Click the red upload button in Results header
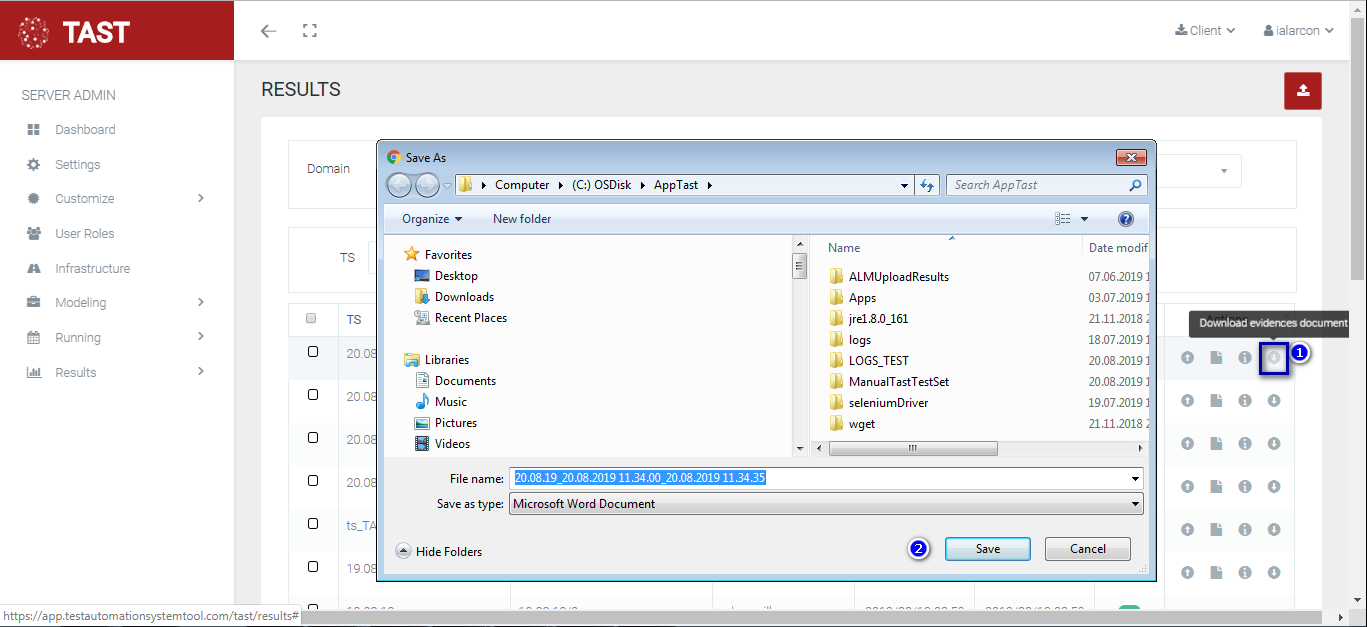Image resolution: width=1367 pixels, height=627 pixels. (x=1303, y=91)
